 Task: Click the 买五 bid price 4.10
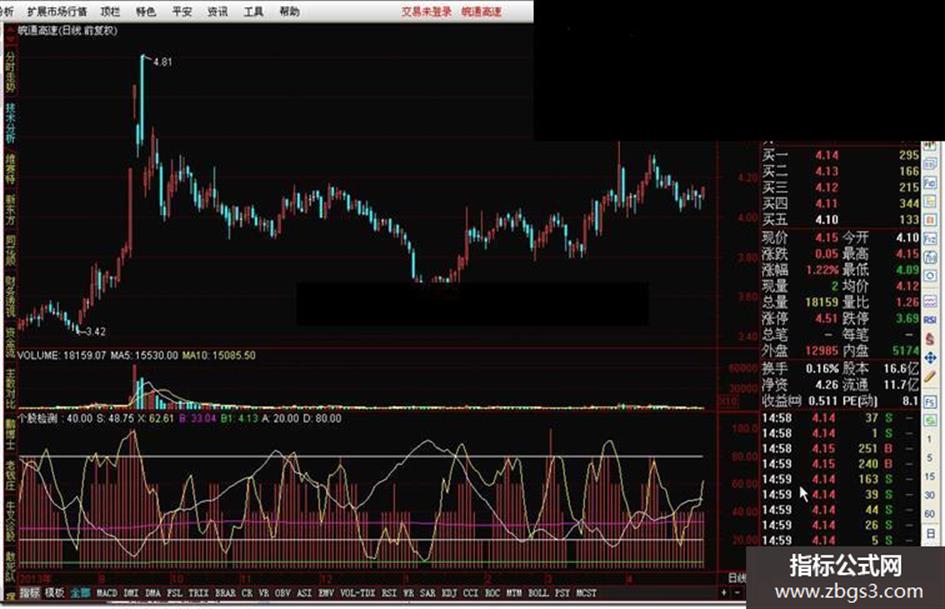(827, 220)
